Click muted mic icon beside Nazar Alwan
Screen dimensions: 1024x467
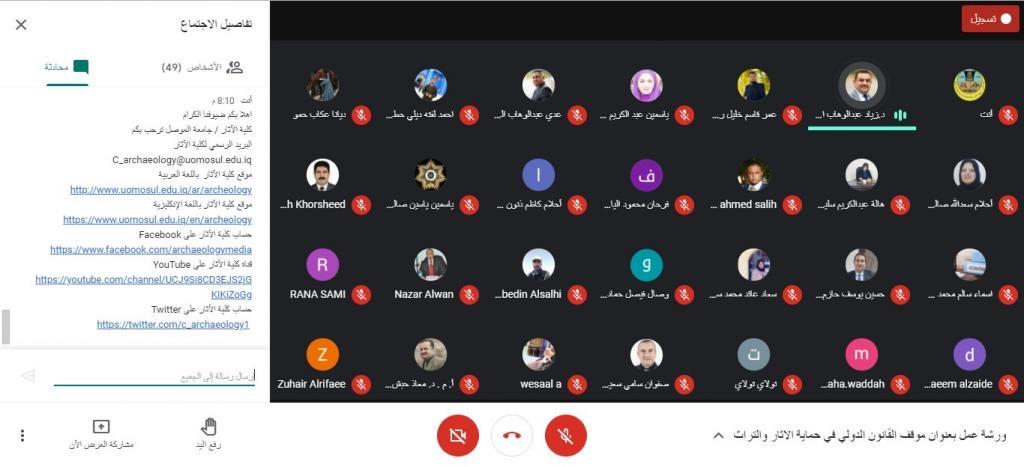click(x=468, y=295)
